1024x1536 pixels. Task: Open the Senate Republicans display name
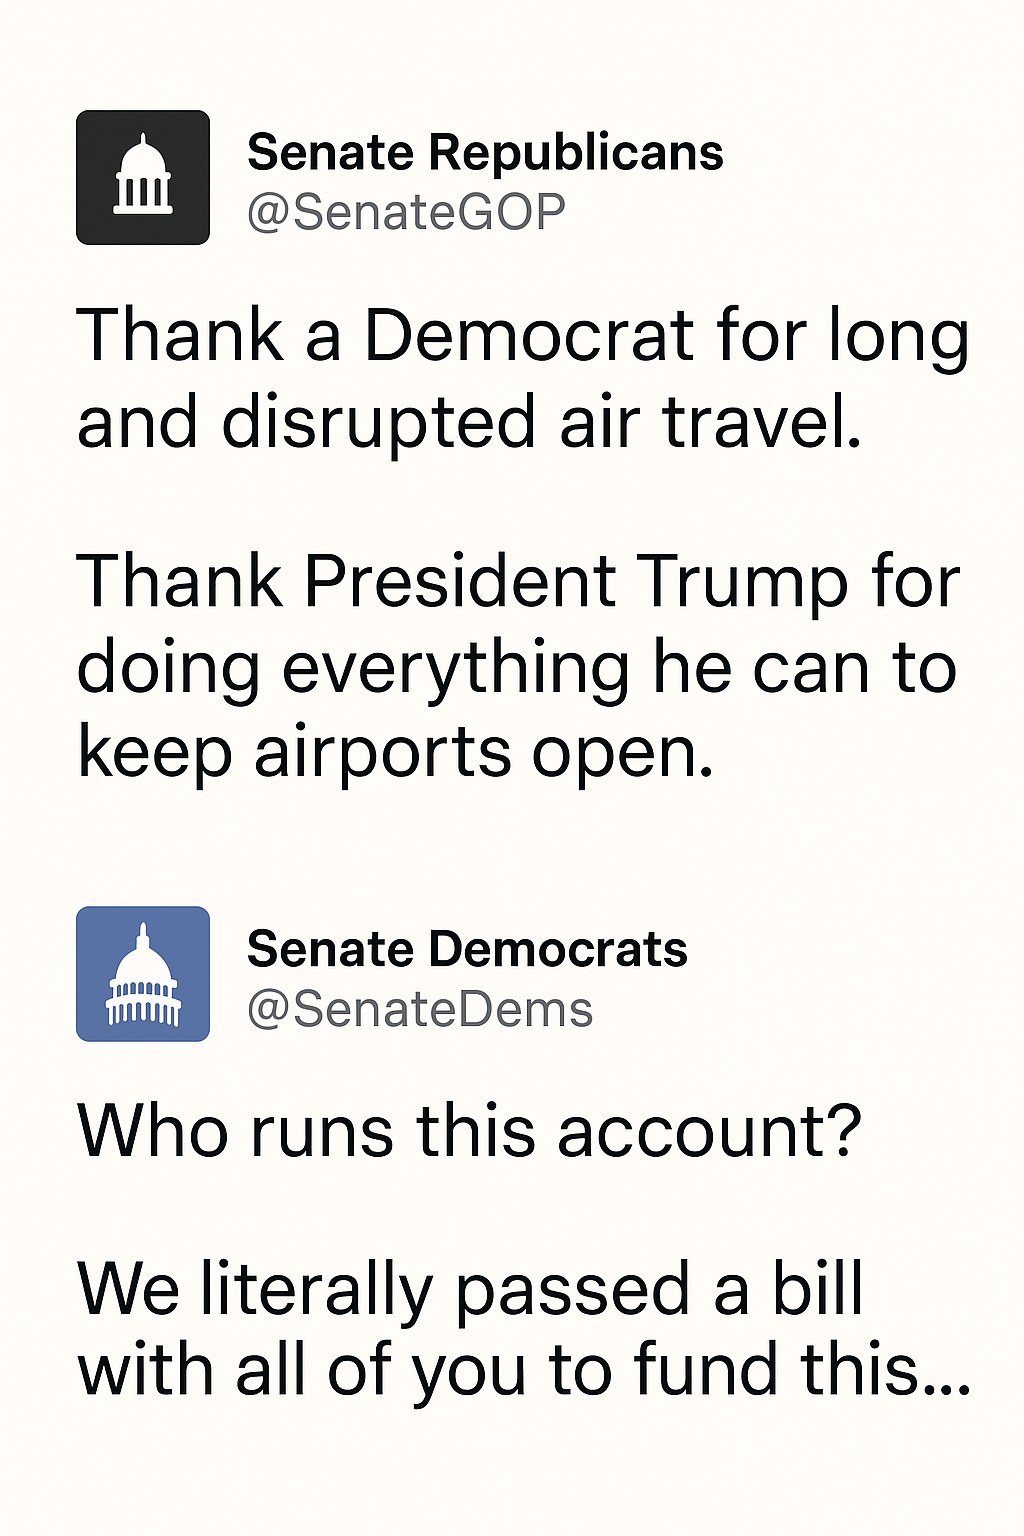pos(485,153)
